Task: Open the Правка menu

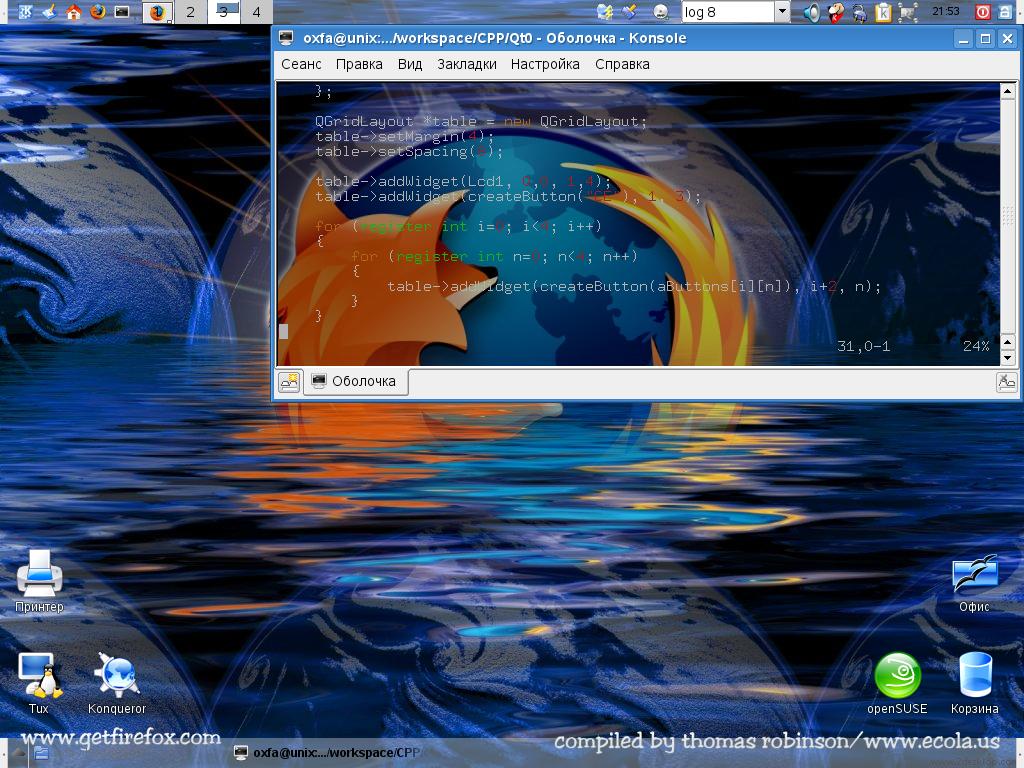Action: (x=359, y=64)
